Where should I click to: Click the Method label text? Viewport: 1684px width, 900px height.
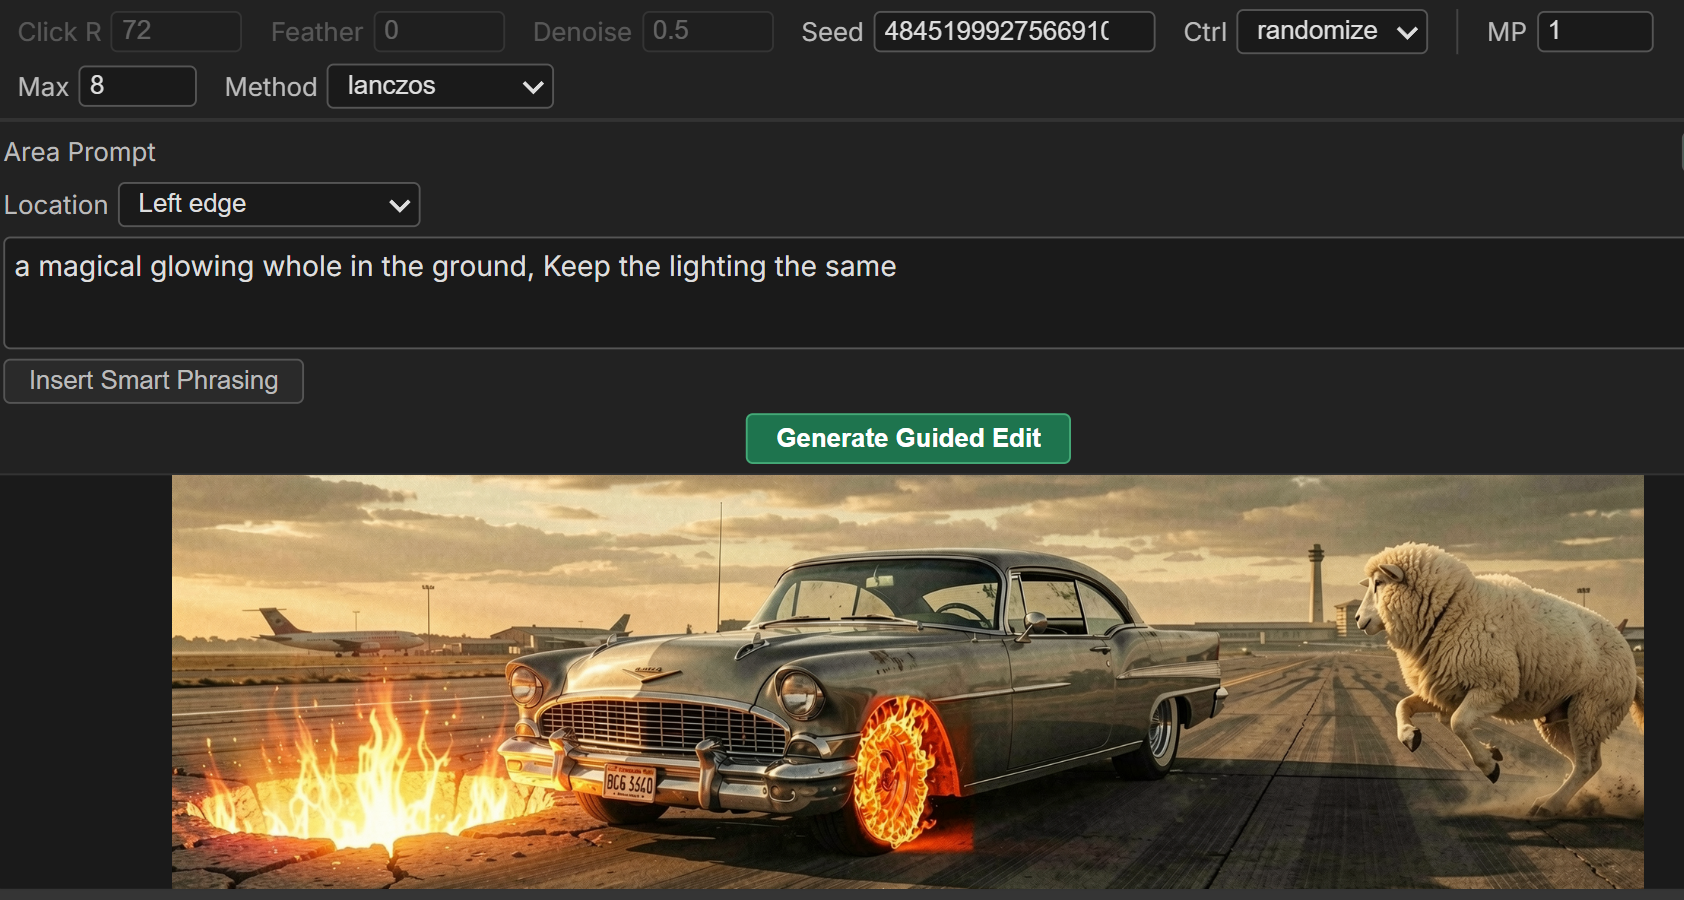(x=271, y=87)
